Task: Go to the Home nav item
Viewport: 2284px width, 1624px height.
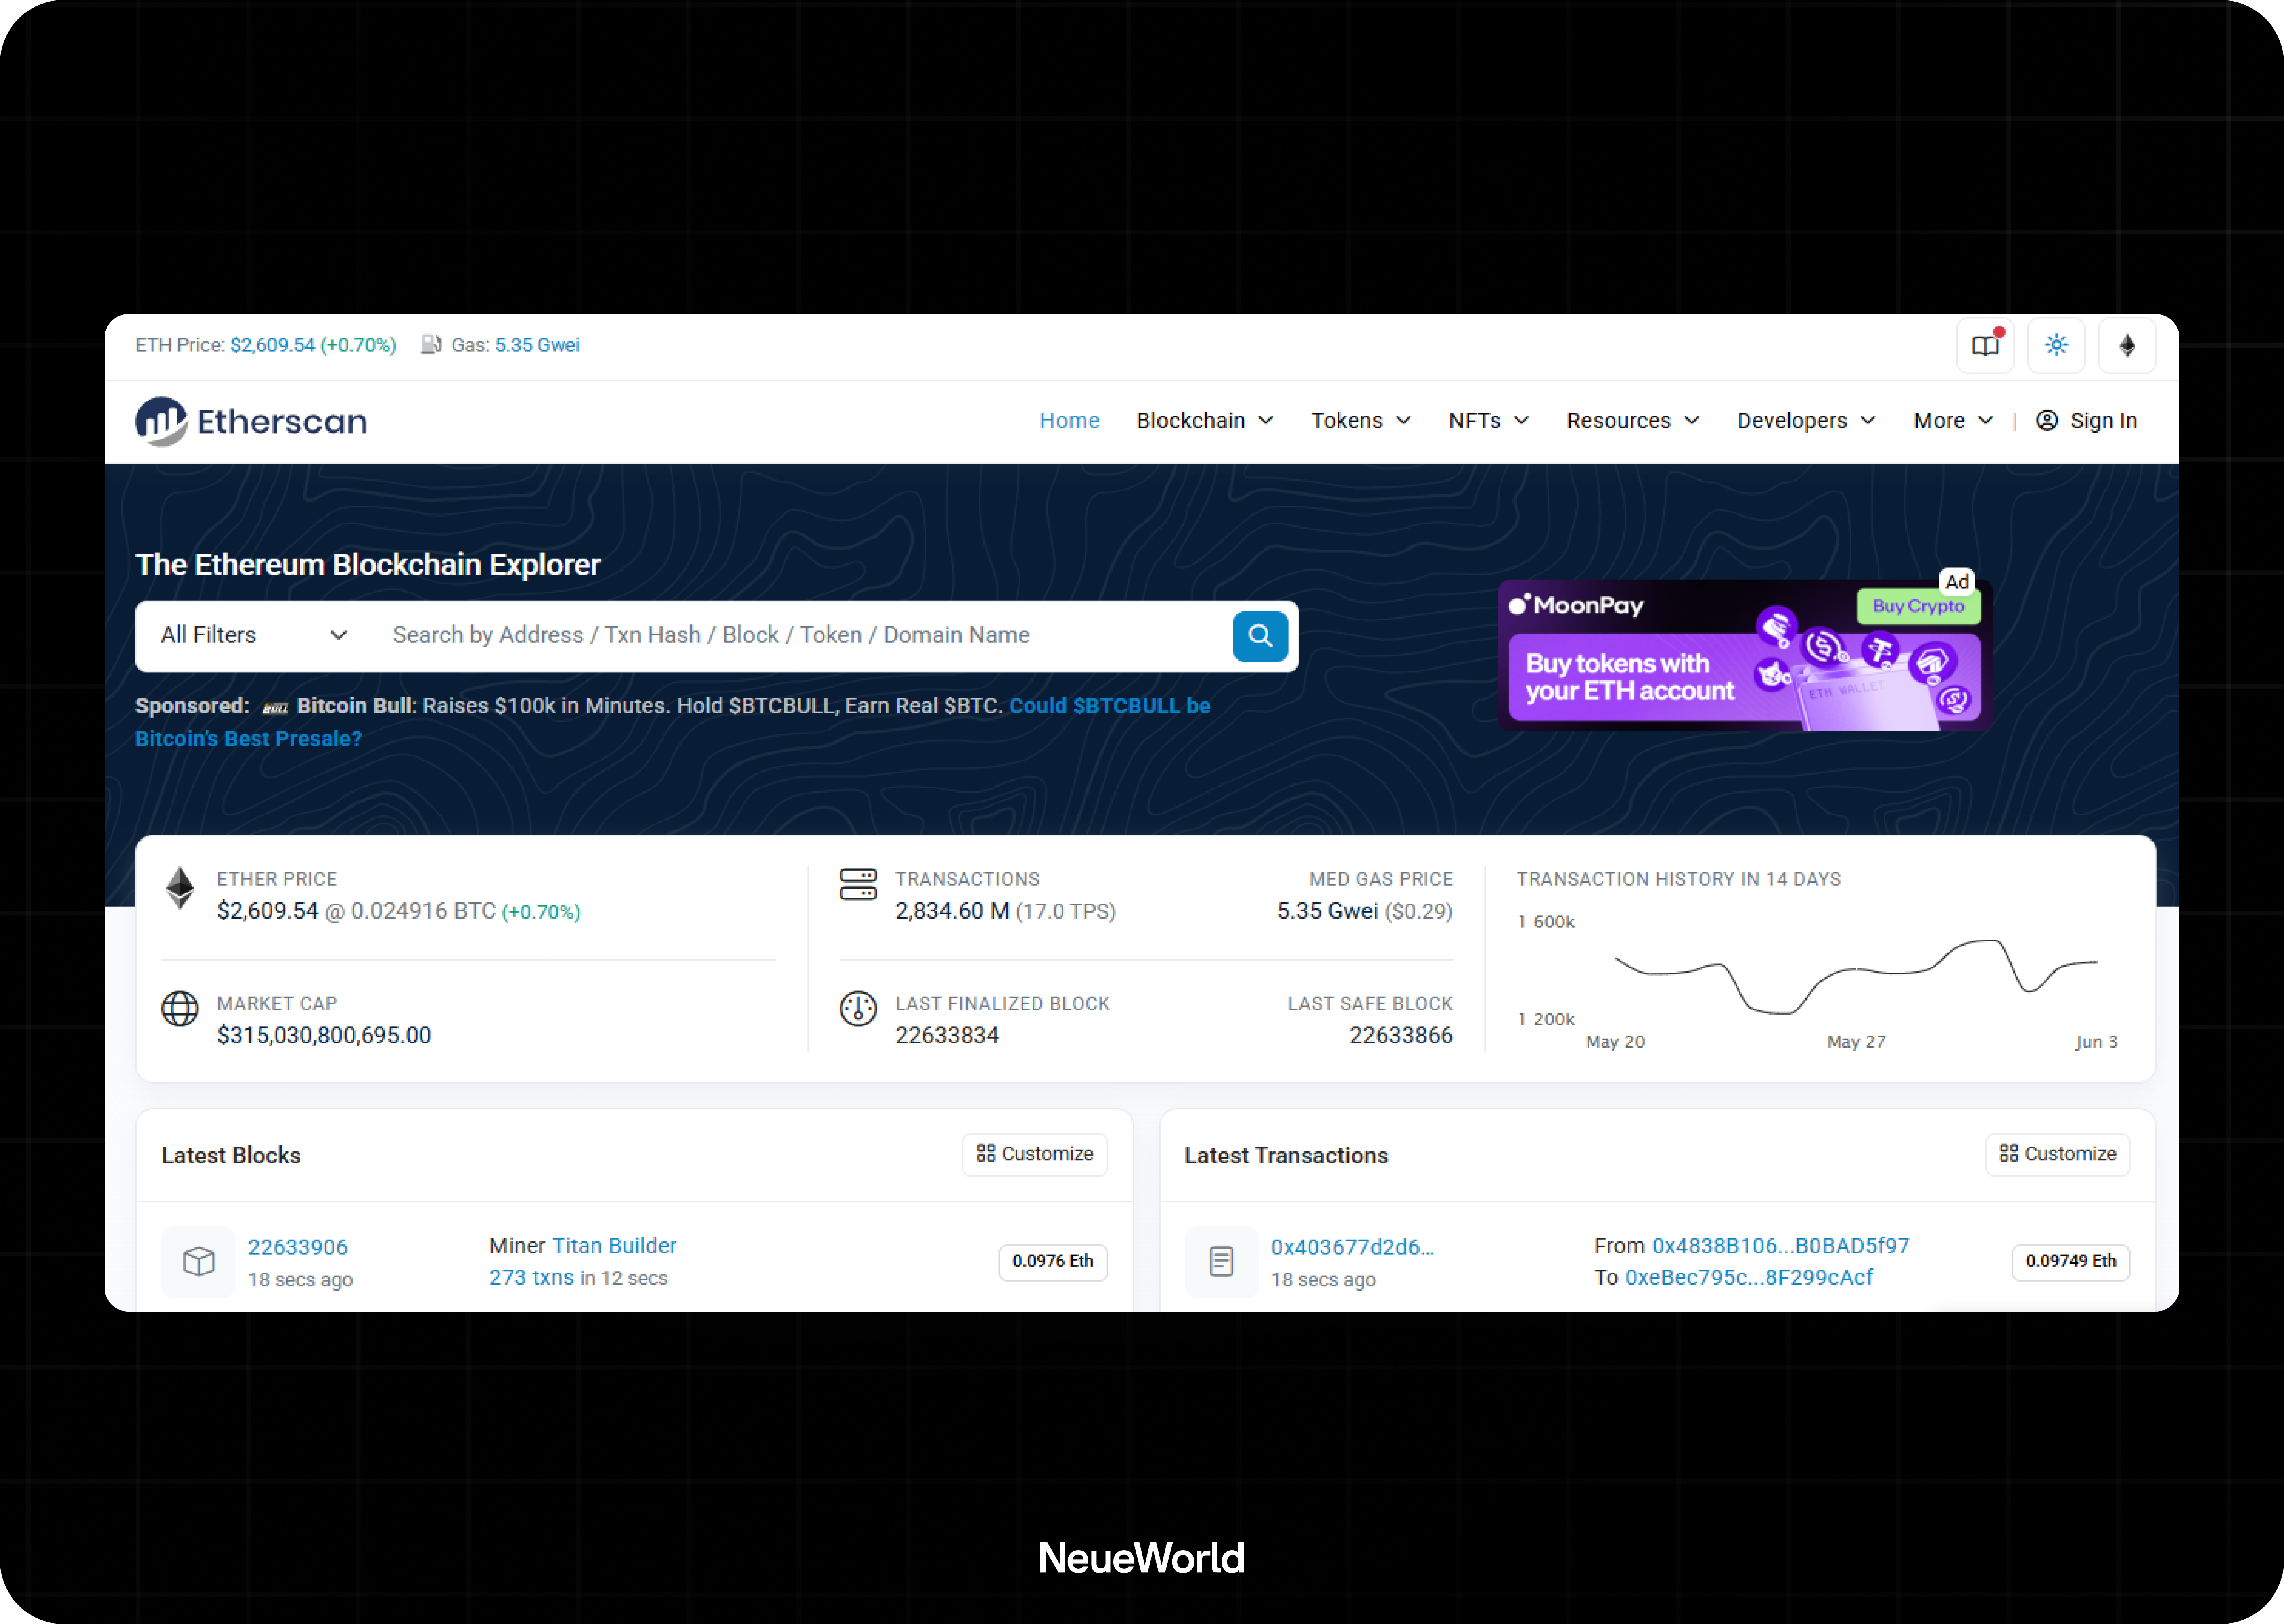Action: point(1069,421)
